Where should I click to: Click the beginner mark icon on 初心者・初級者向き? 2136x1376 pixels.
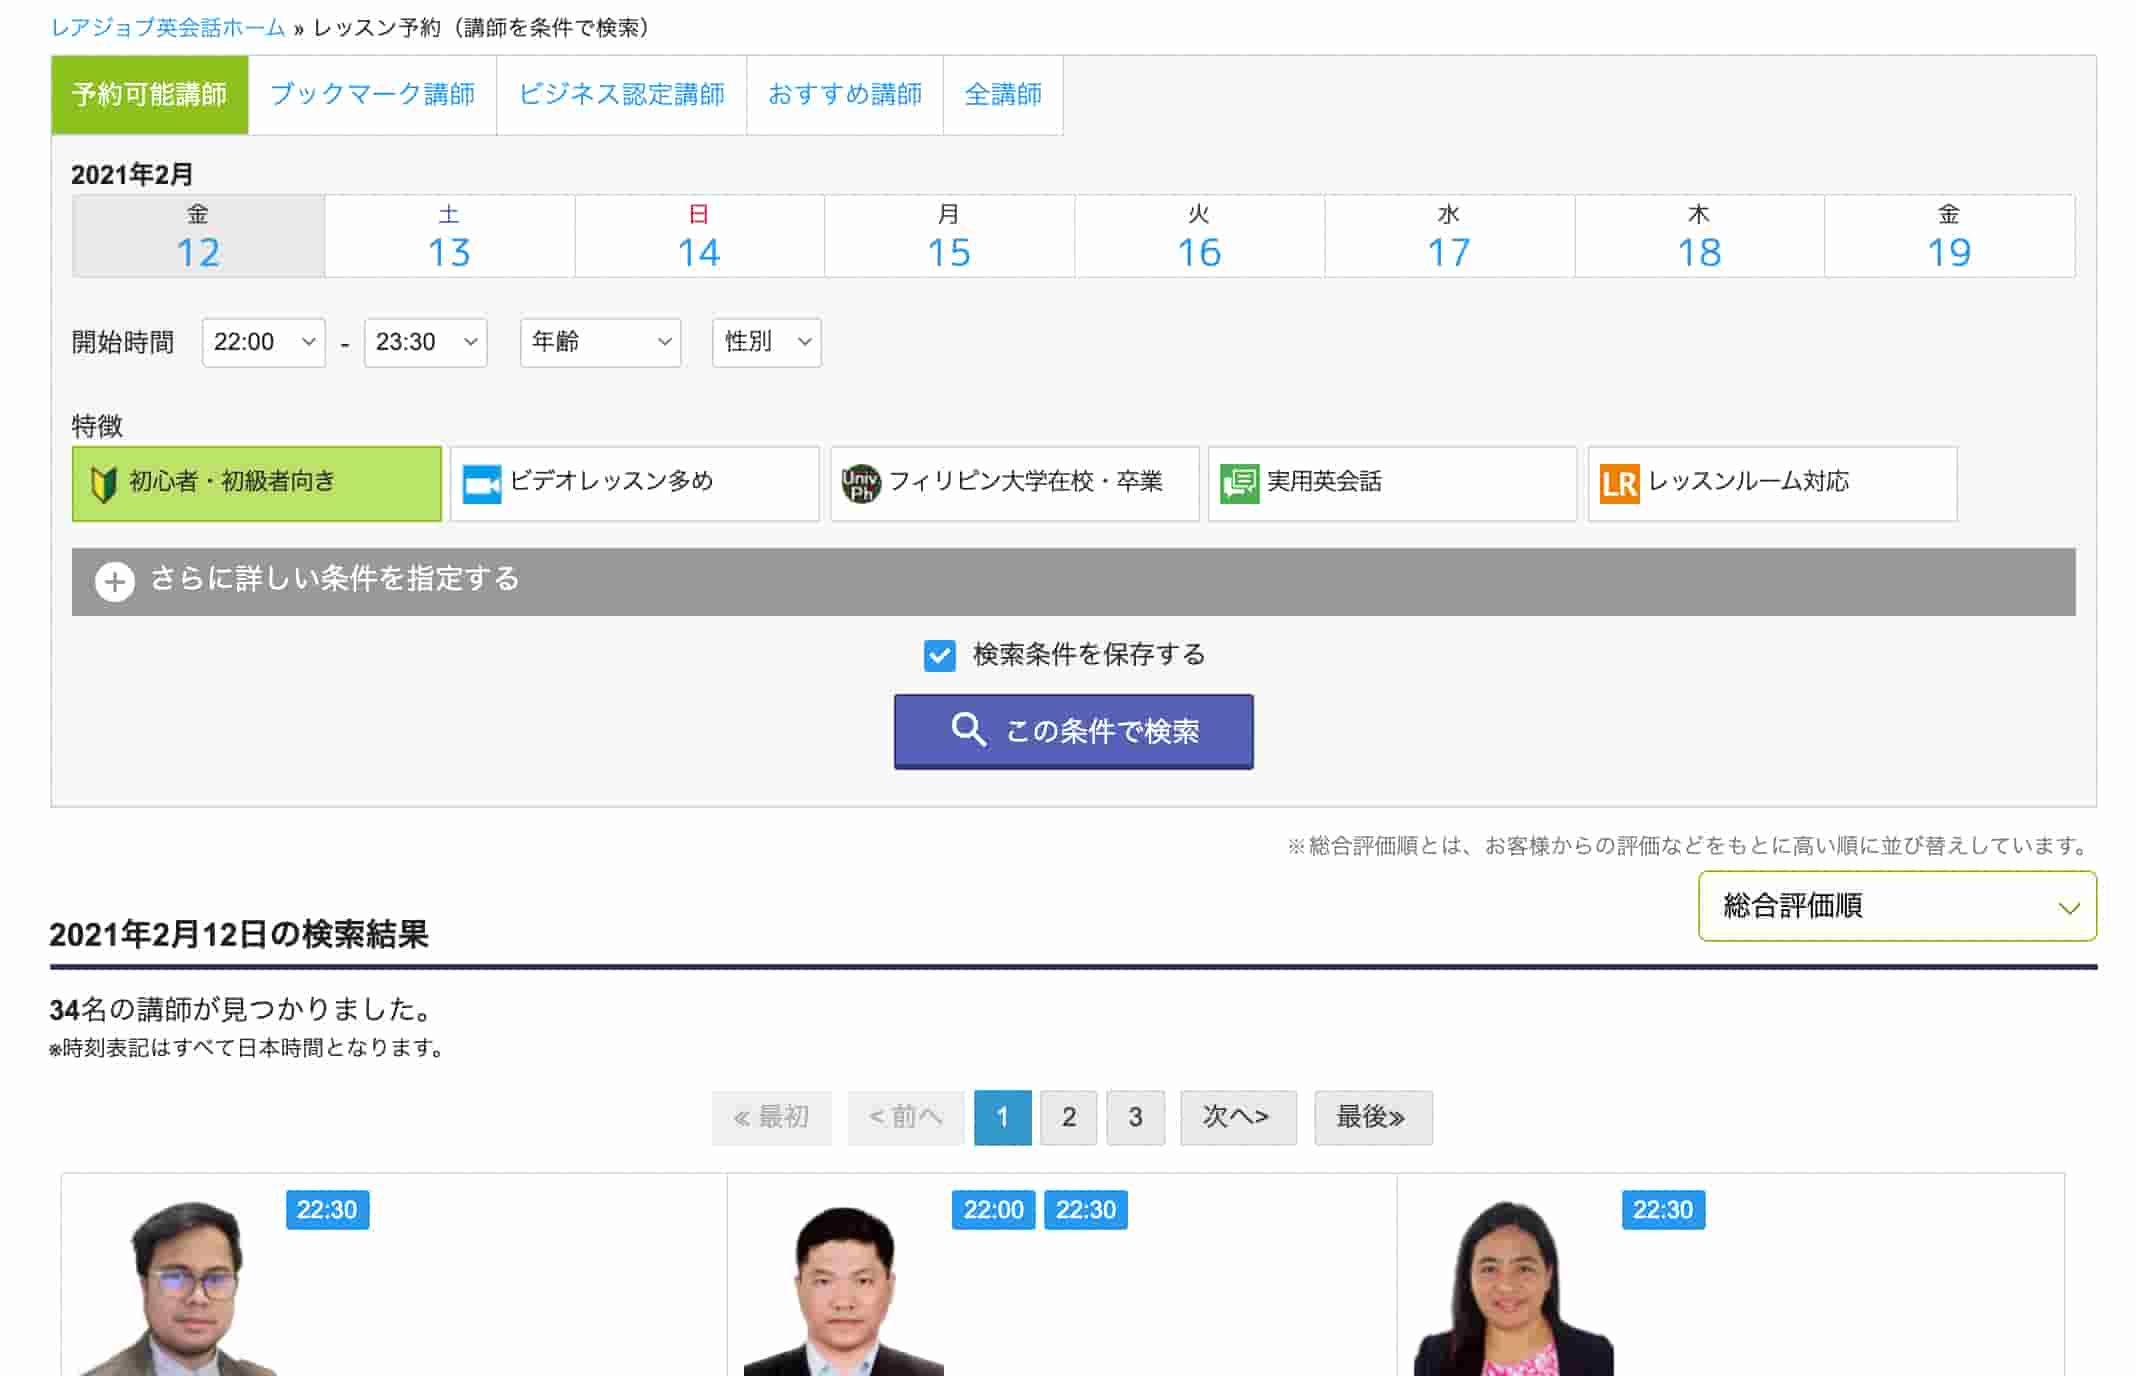(x=103, y=484)
